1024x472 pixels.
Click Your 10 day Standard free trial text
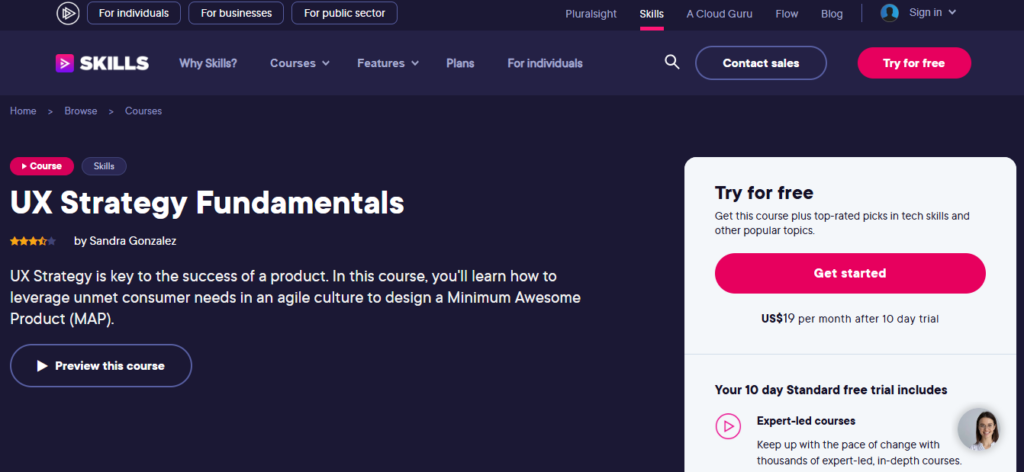831,390
